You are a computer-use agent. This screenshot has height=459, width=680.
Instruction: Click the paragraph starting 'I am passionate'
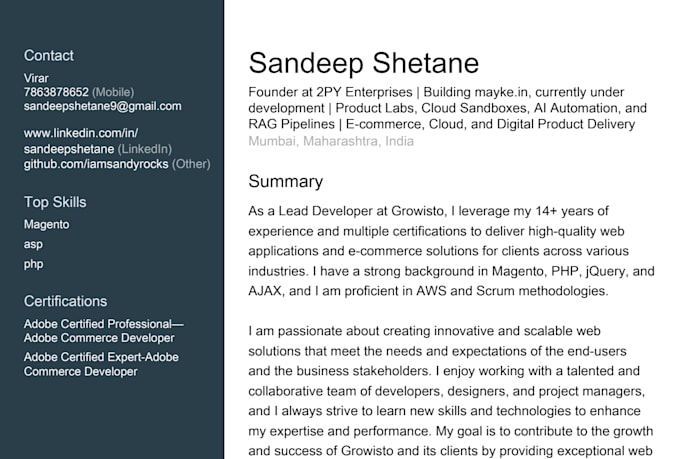coord(451,391)
